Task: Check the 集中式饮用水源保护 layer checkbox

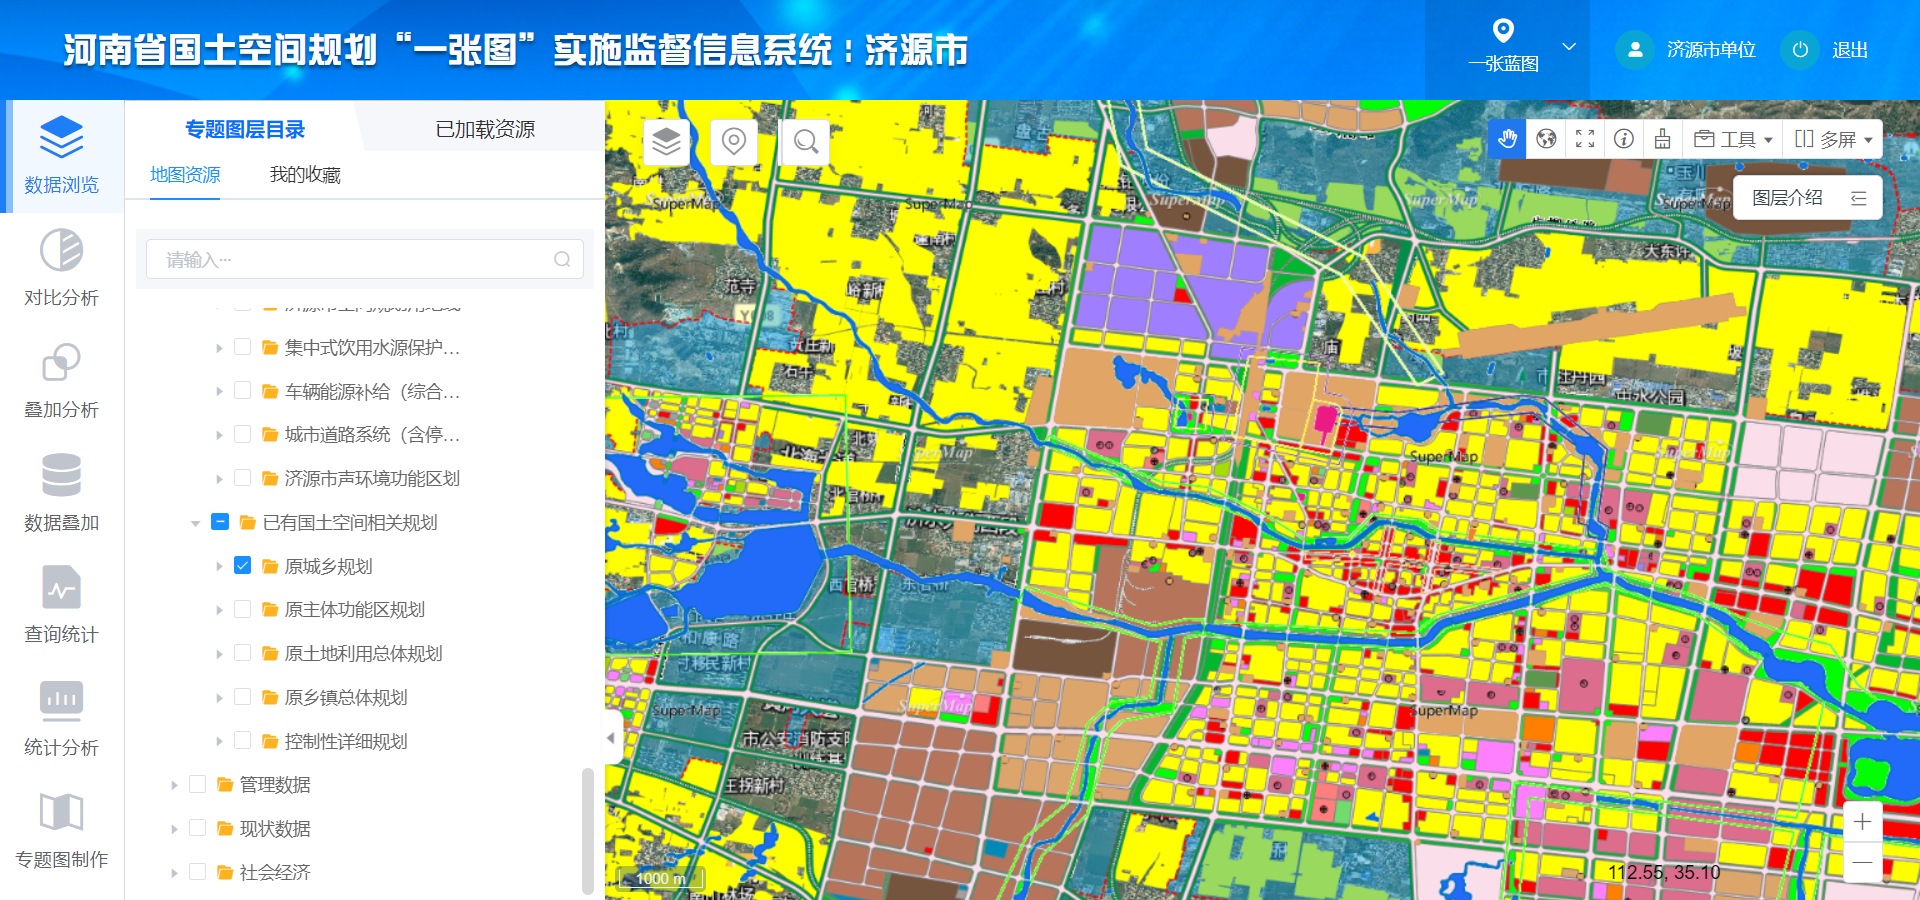Action: pyautogui.click(x=242, y=347)
